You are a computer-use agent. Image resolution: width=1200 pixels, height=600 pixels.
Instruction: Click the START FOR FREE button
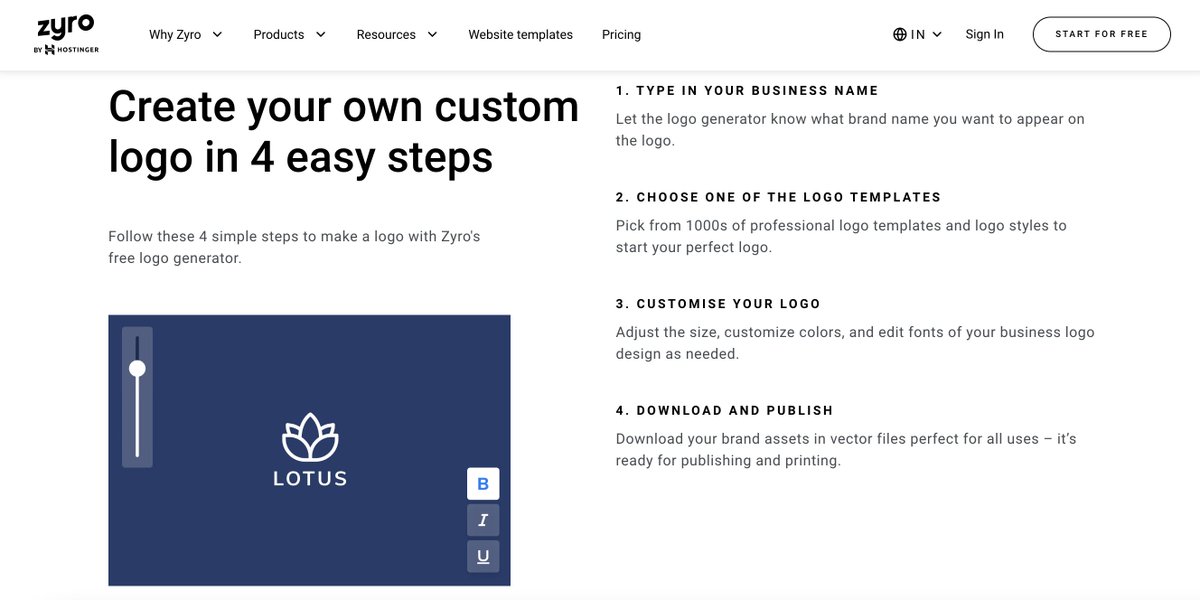click(1102, 34)
